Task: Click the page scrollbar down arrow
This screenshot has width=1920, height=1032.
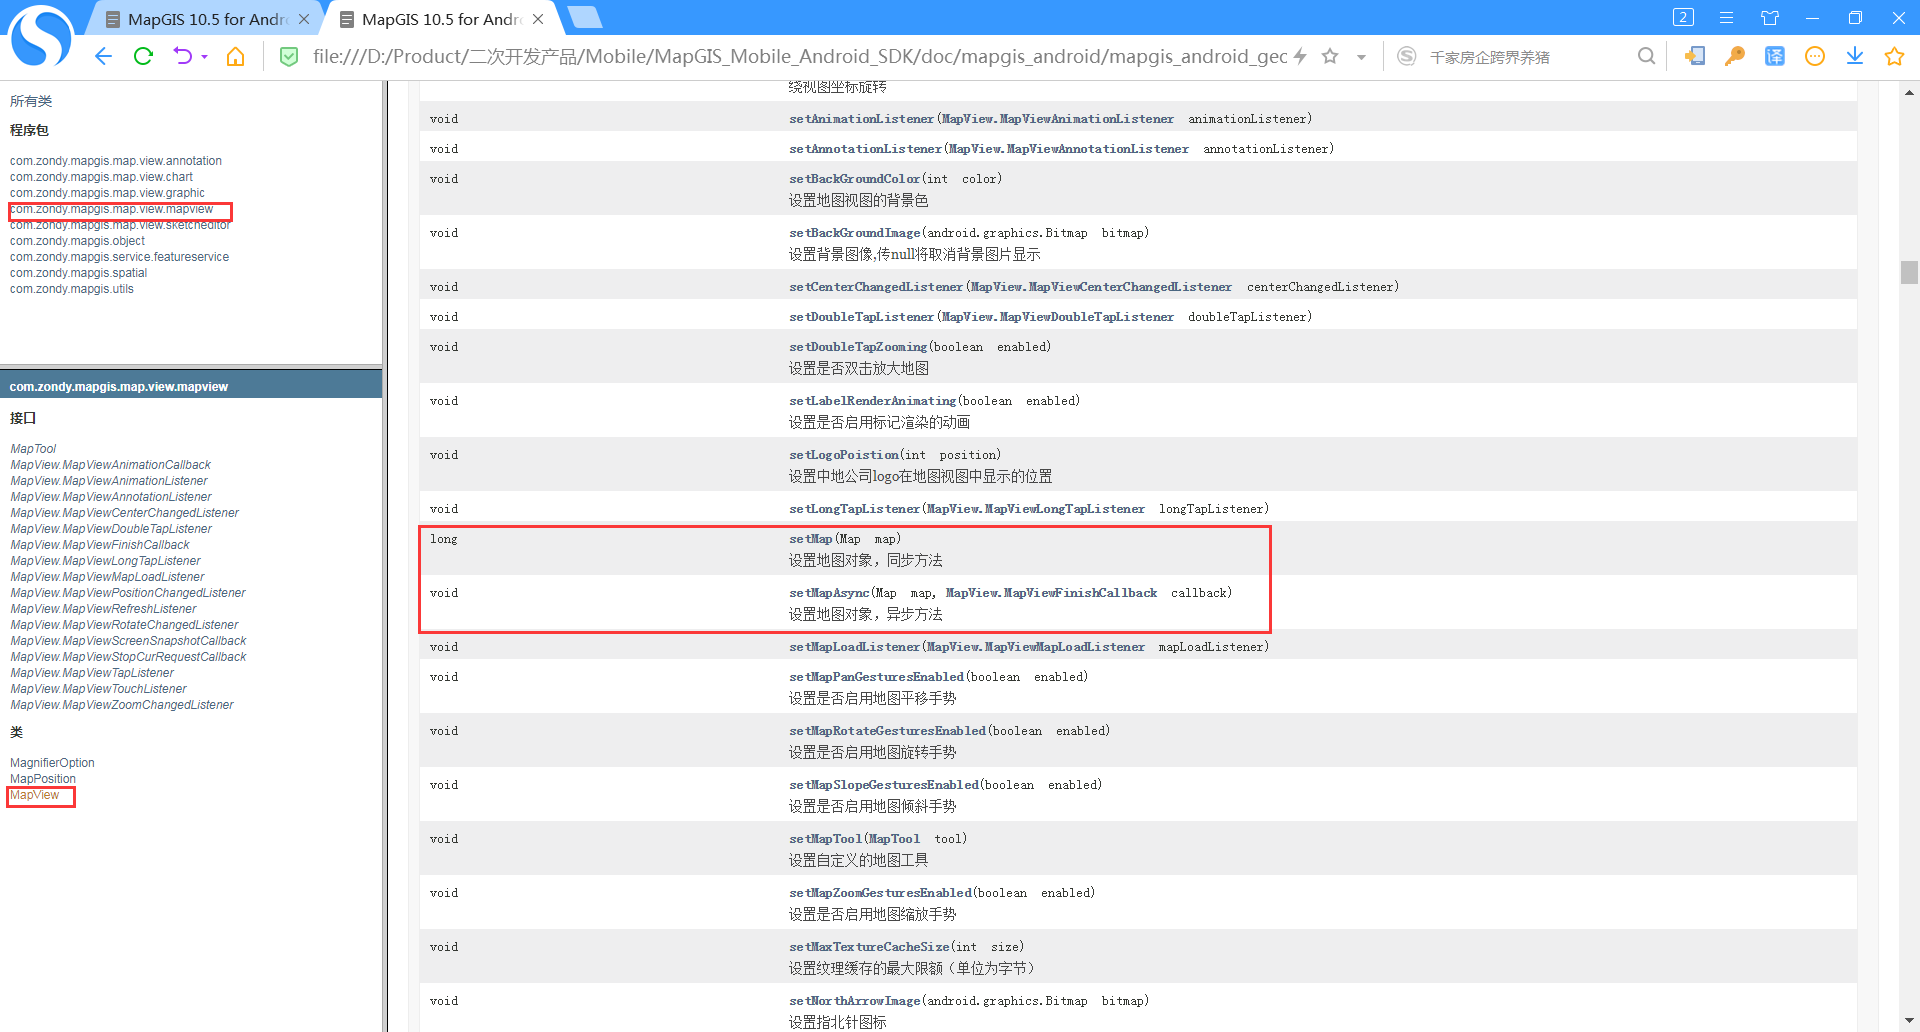Action: (1909, 1021)
